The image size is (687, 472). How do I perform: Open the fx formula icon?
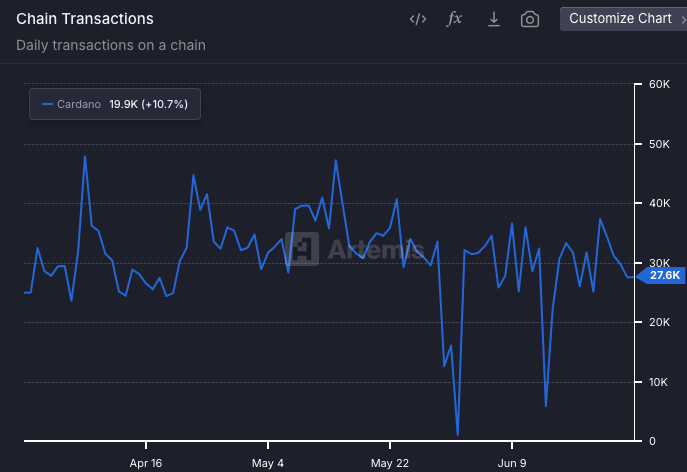454,19
